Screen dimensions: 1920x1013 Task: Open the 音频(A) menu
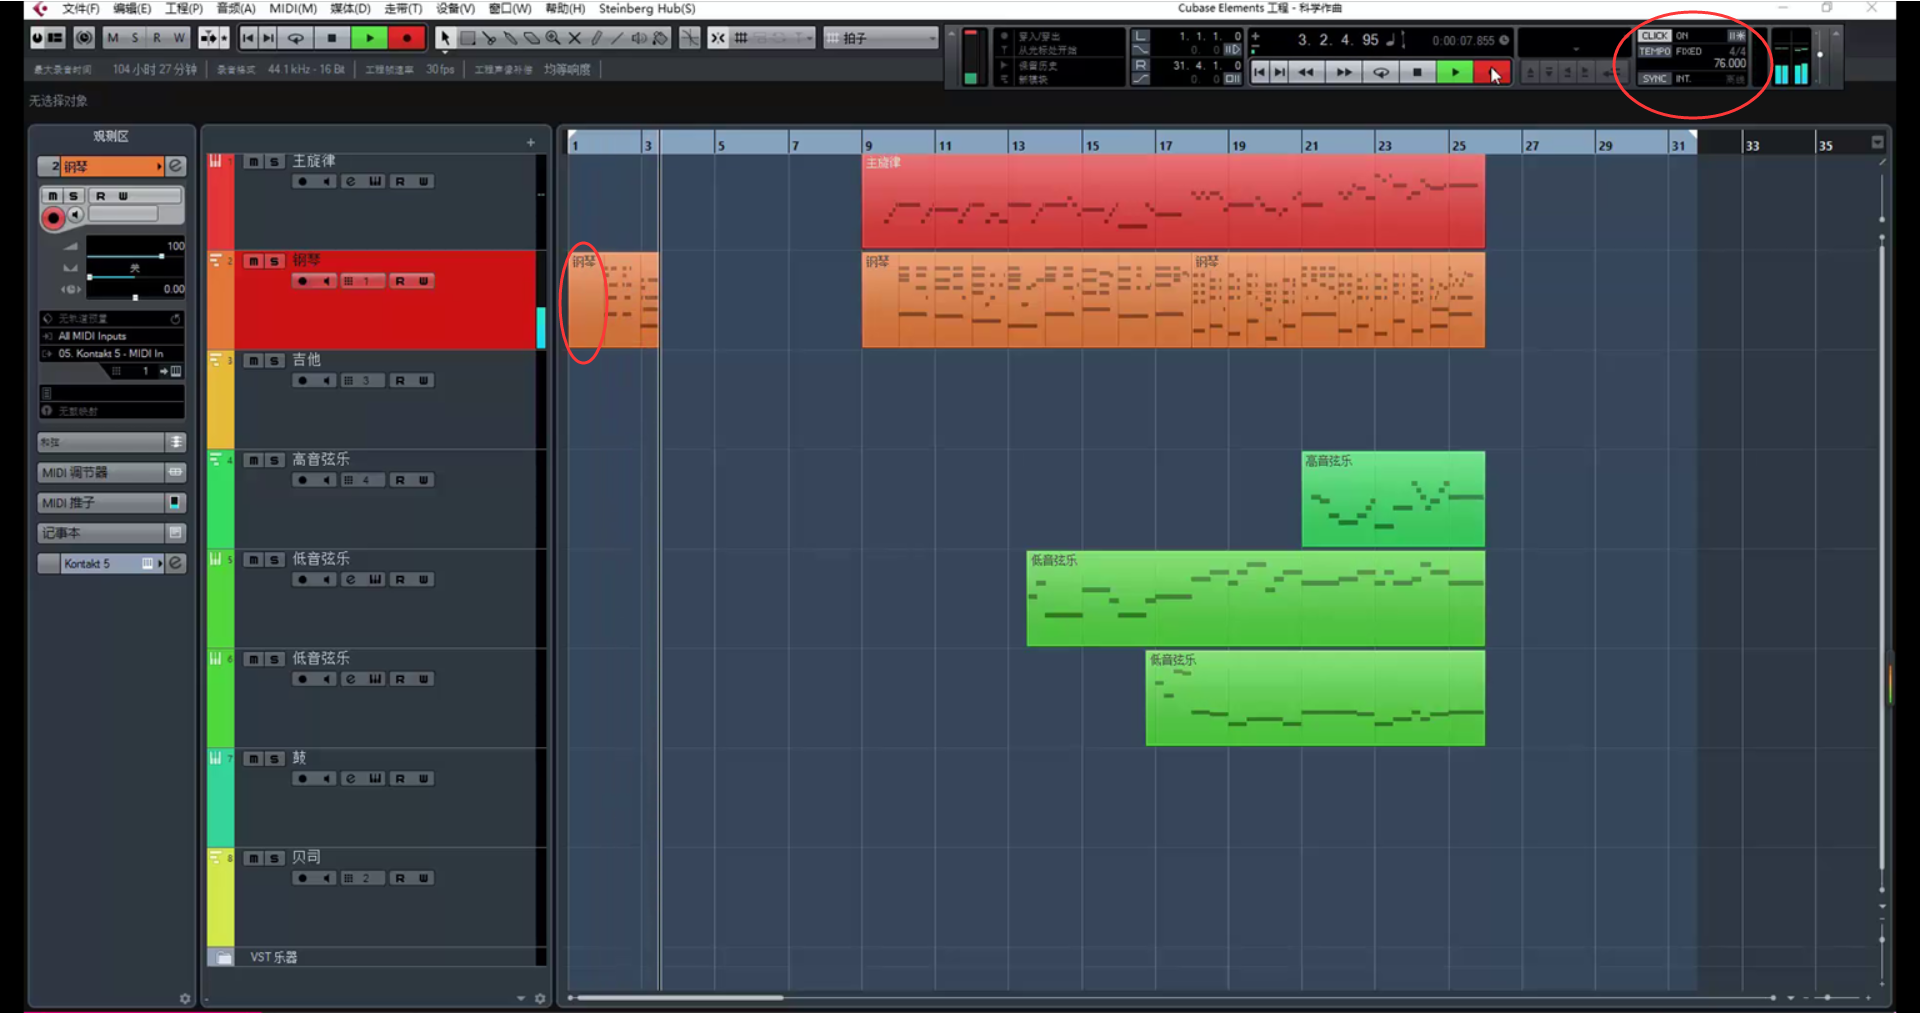pyautogui.click(x=236, y=9)
